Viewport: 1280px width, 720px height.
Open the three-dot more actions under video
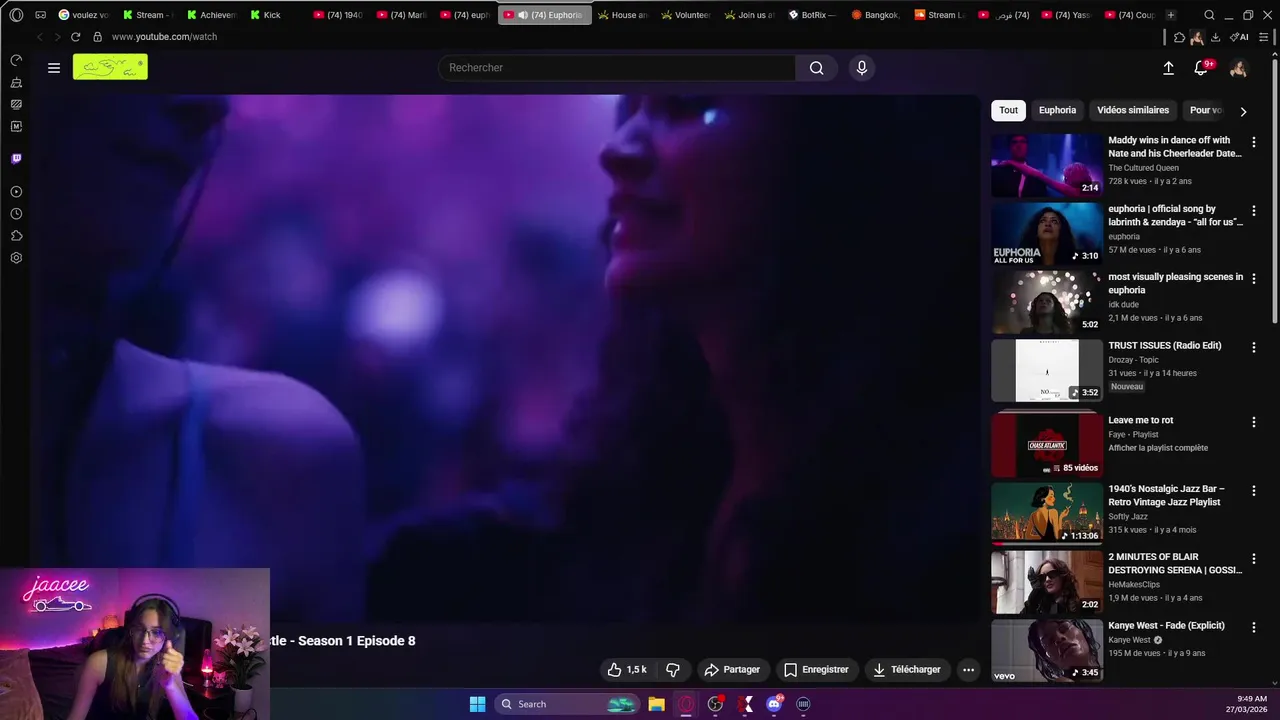coord(968,670)
